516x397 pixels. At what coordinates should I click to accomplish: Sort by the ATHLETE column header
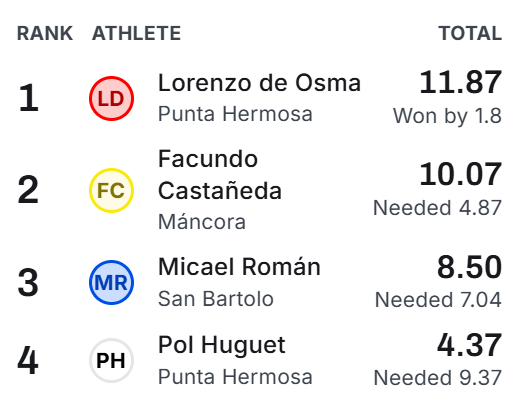coord(136,33)
